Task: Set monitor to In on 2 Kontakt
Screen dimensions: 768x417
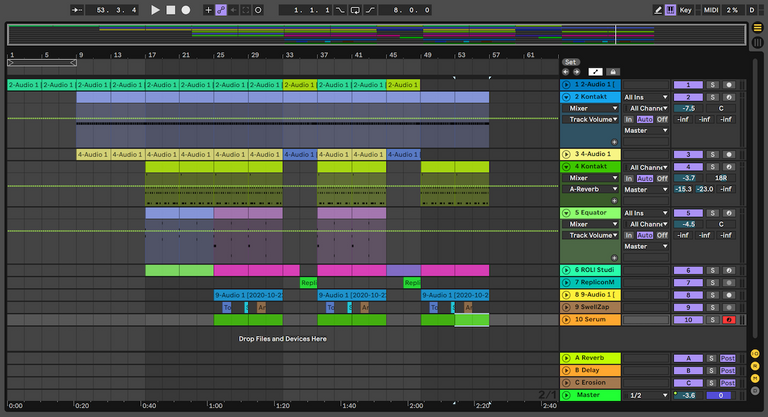Action: (x=628, y=120)
